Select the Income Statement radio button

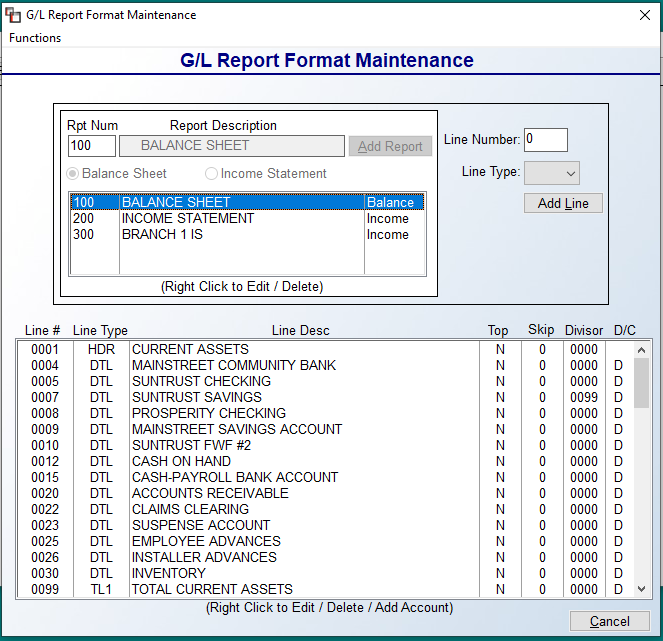click(x=211, y=173)
